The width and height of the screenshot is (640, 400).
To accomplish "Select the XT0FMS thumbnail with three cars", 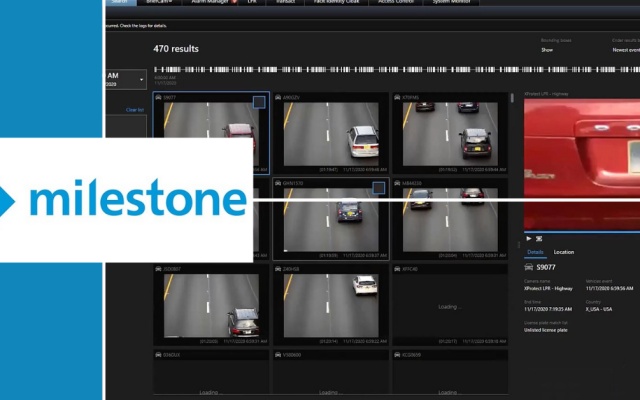I will (450, 134).
